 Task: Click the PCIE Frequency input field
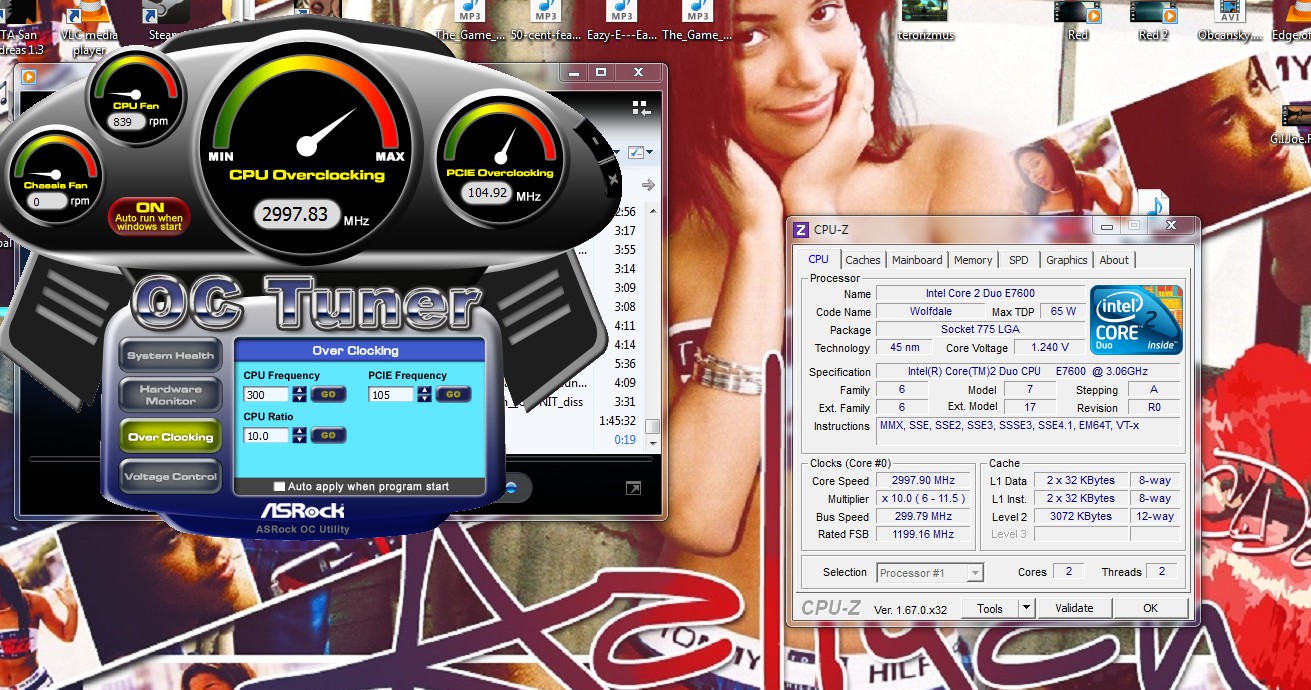click(x=390, y=395)
